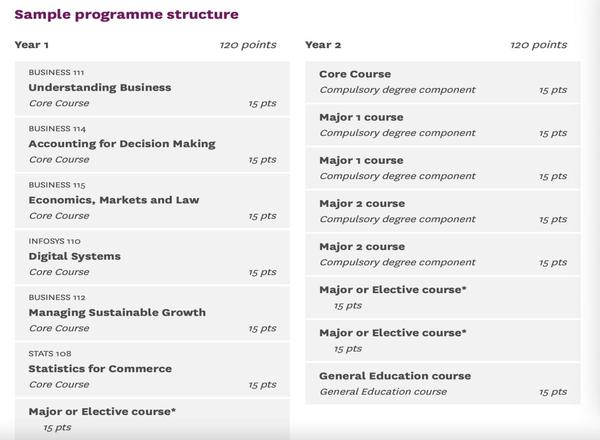Screen dimensions: 600x440
Task: Click the Year 1 heading
Action: coord(31,45)
